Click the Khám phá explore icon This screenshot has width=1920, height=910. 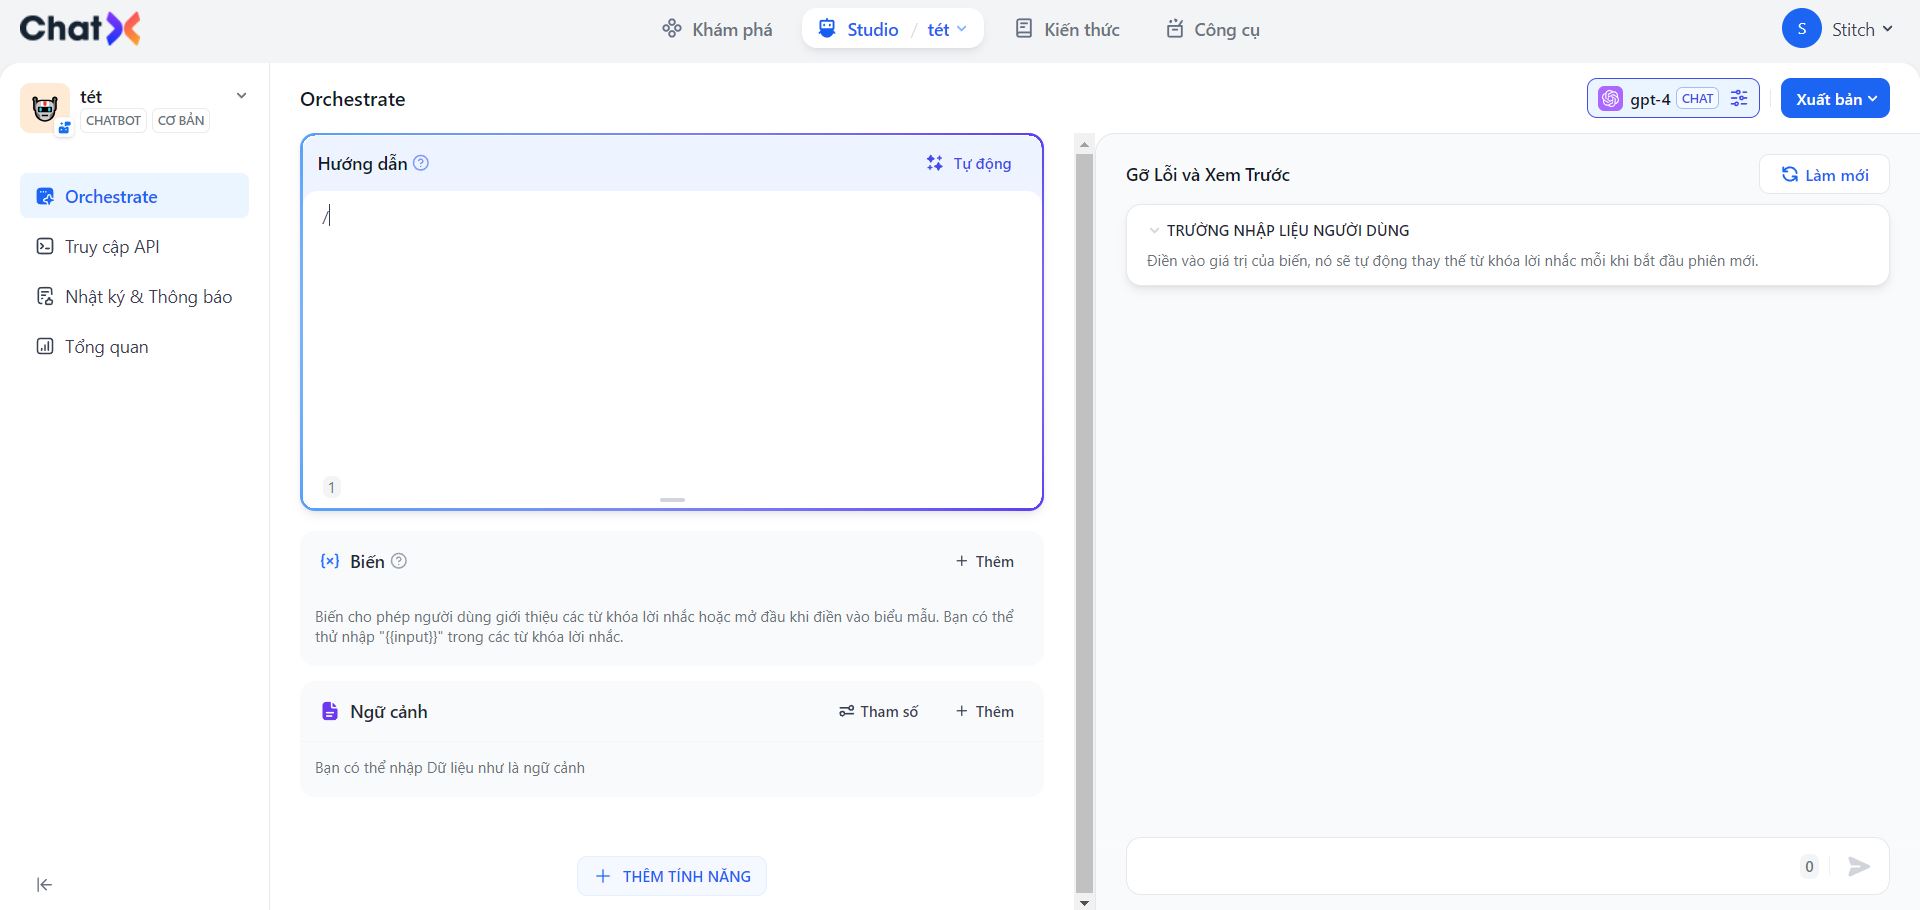671,28
